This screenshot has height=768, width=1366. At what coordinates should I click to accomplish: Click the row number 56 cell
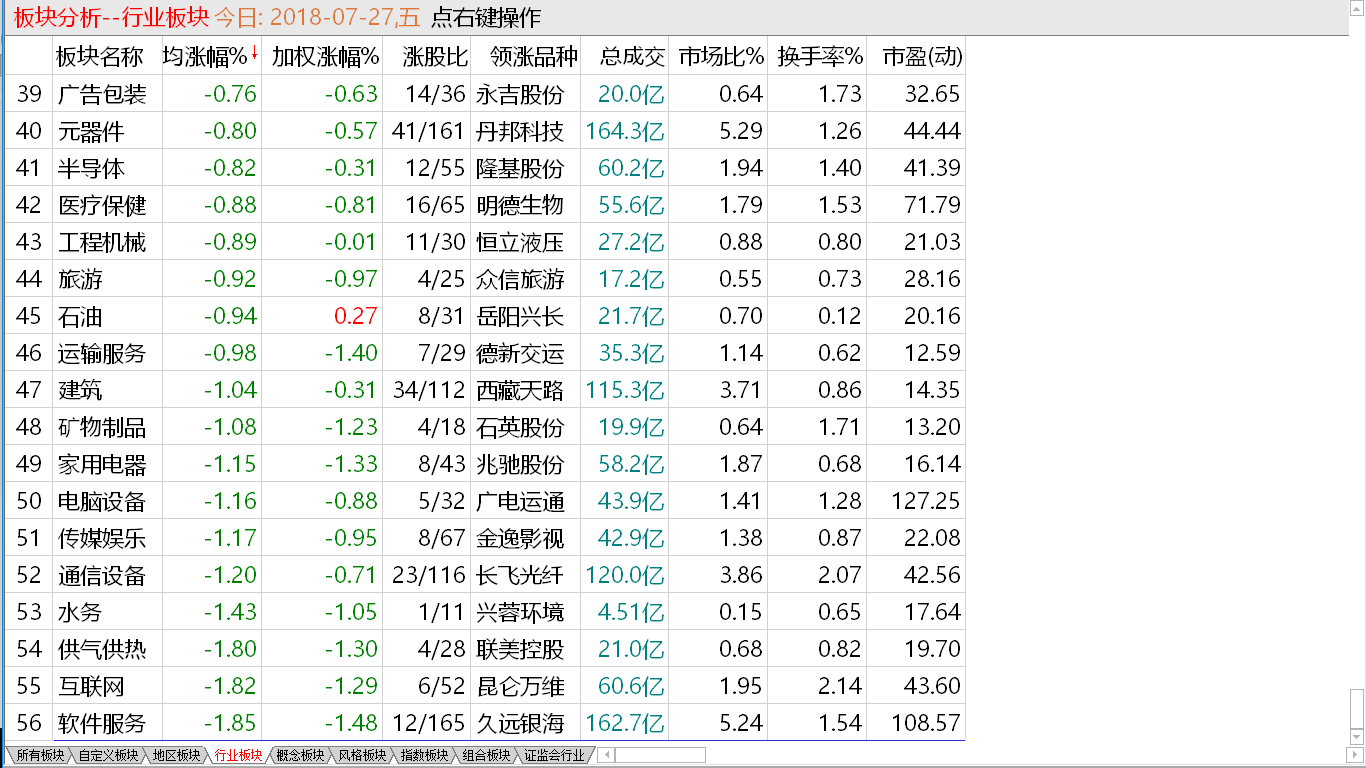pos(29,723)
